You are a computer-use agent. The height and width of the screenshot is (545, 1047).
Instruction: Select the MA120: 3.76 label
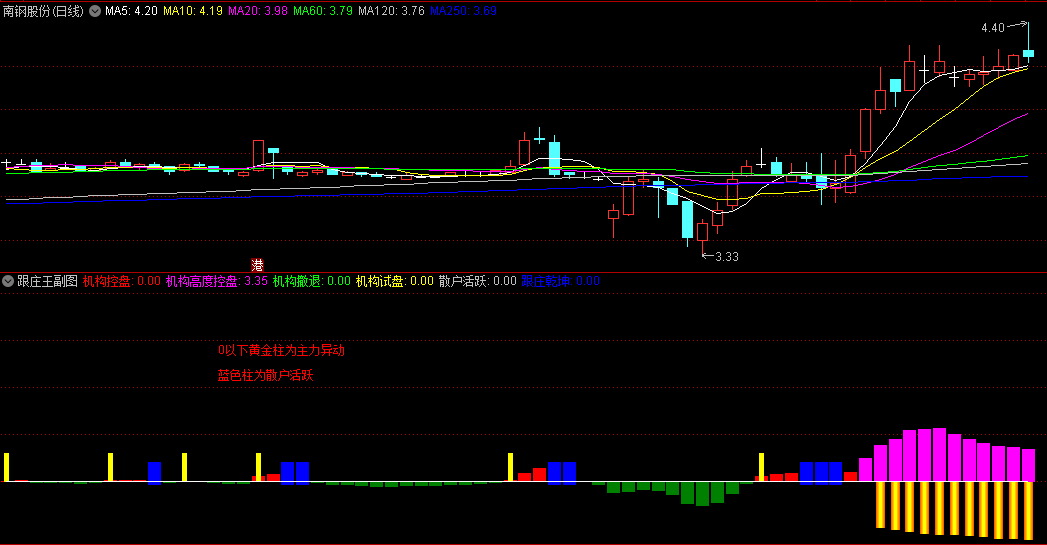(391, 11)
